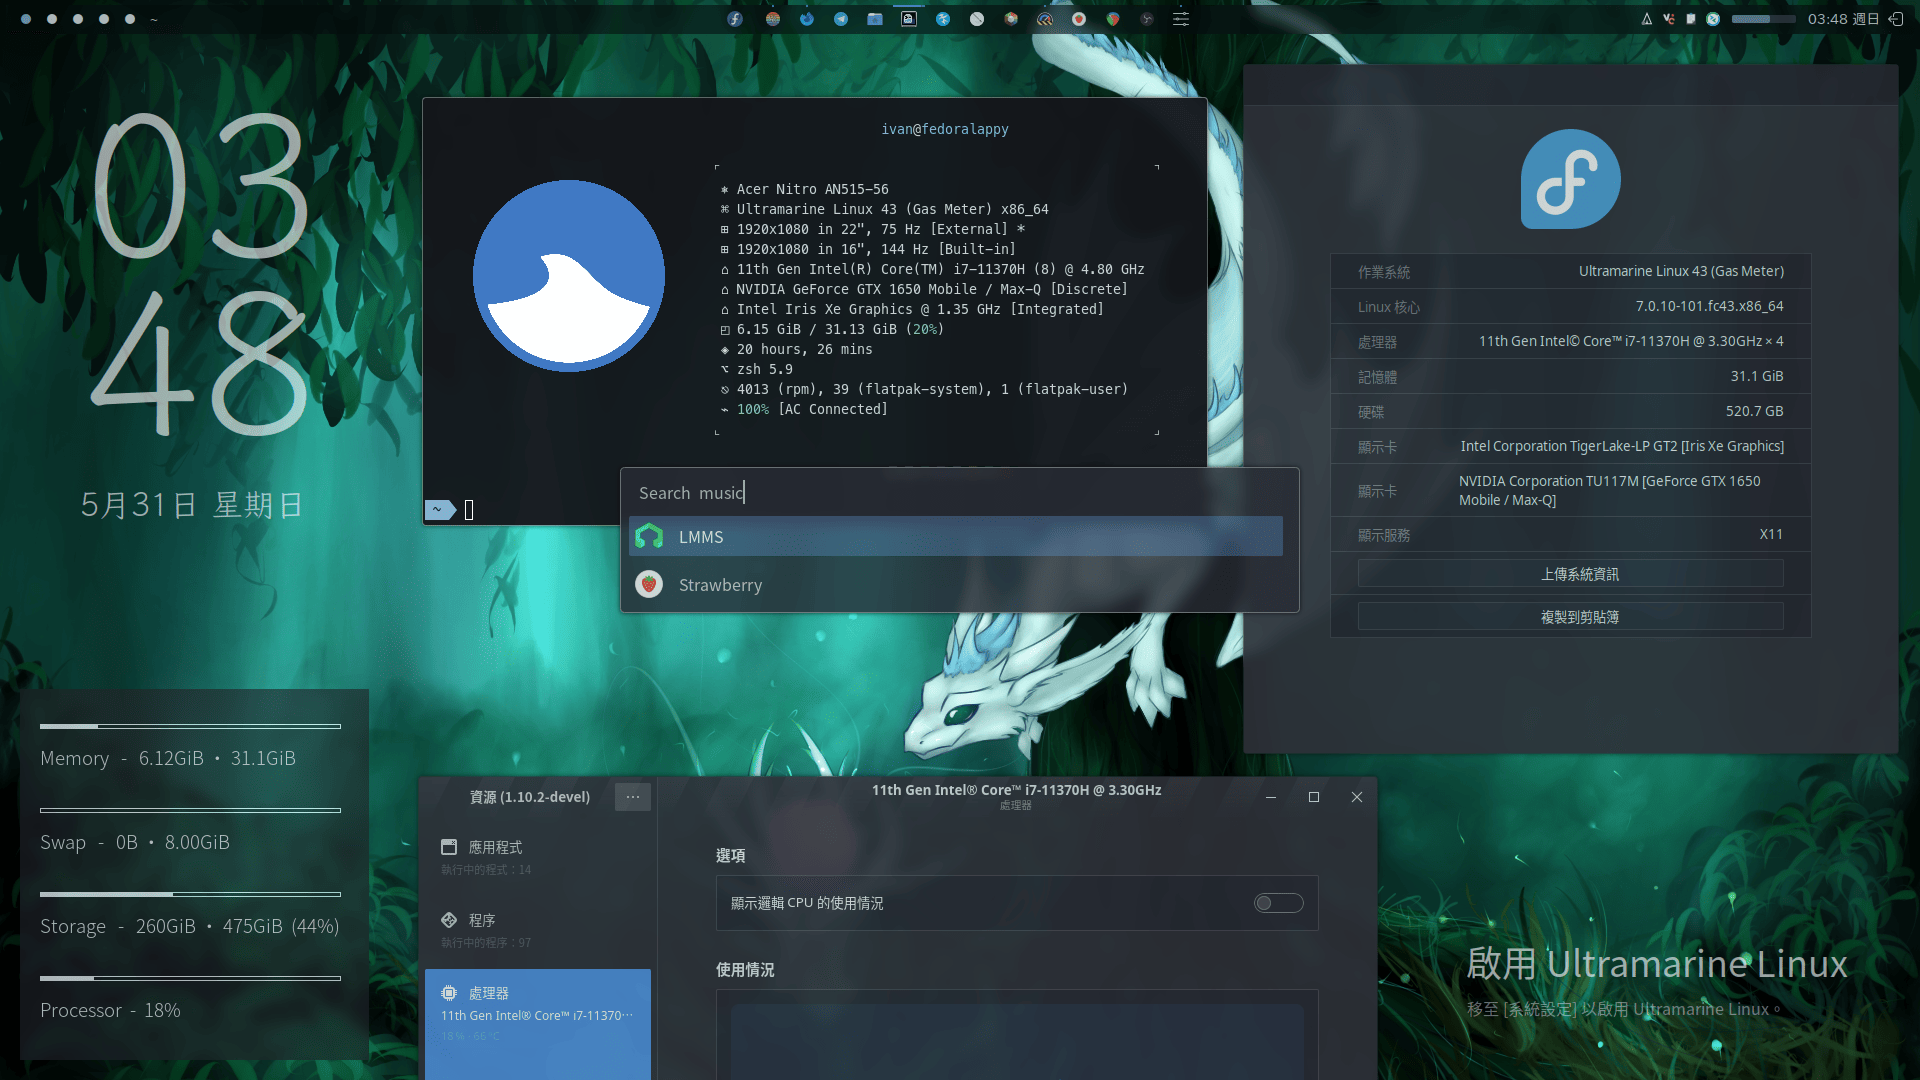Viewport: 1920px width, 1080px height.
Task: Open the round blue-green arrows tray icon
Action: pos(1713,19)
